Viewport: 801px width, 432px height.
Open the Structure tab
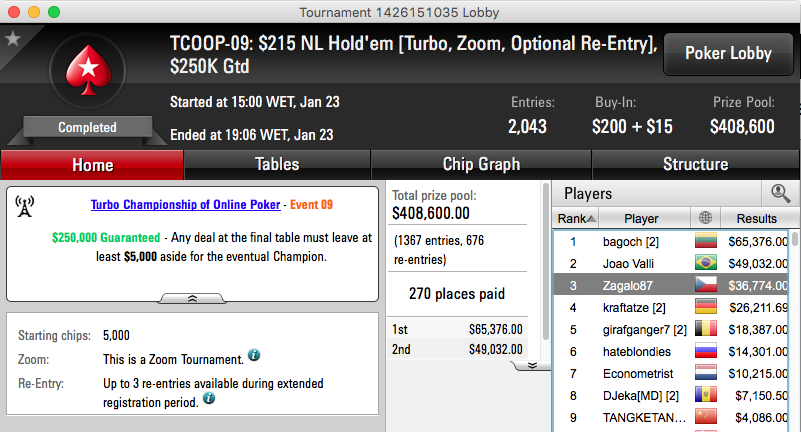[695, 164]
